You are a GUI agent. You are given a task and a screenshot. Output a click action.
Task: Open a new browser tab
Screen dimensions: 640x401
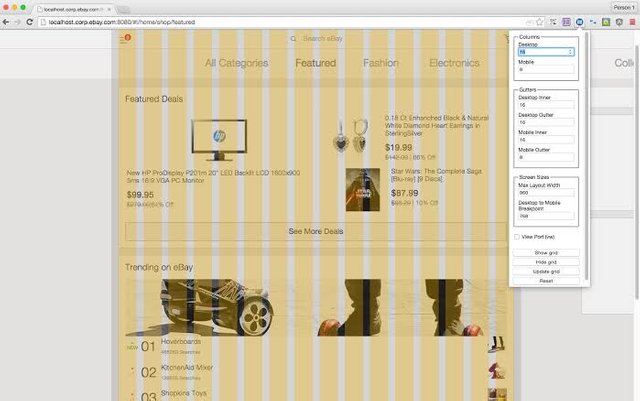pyautogui.click(x=123, y=9)
